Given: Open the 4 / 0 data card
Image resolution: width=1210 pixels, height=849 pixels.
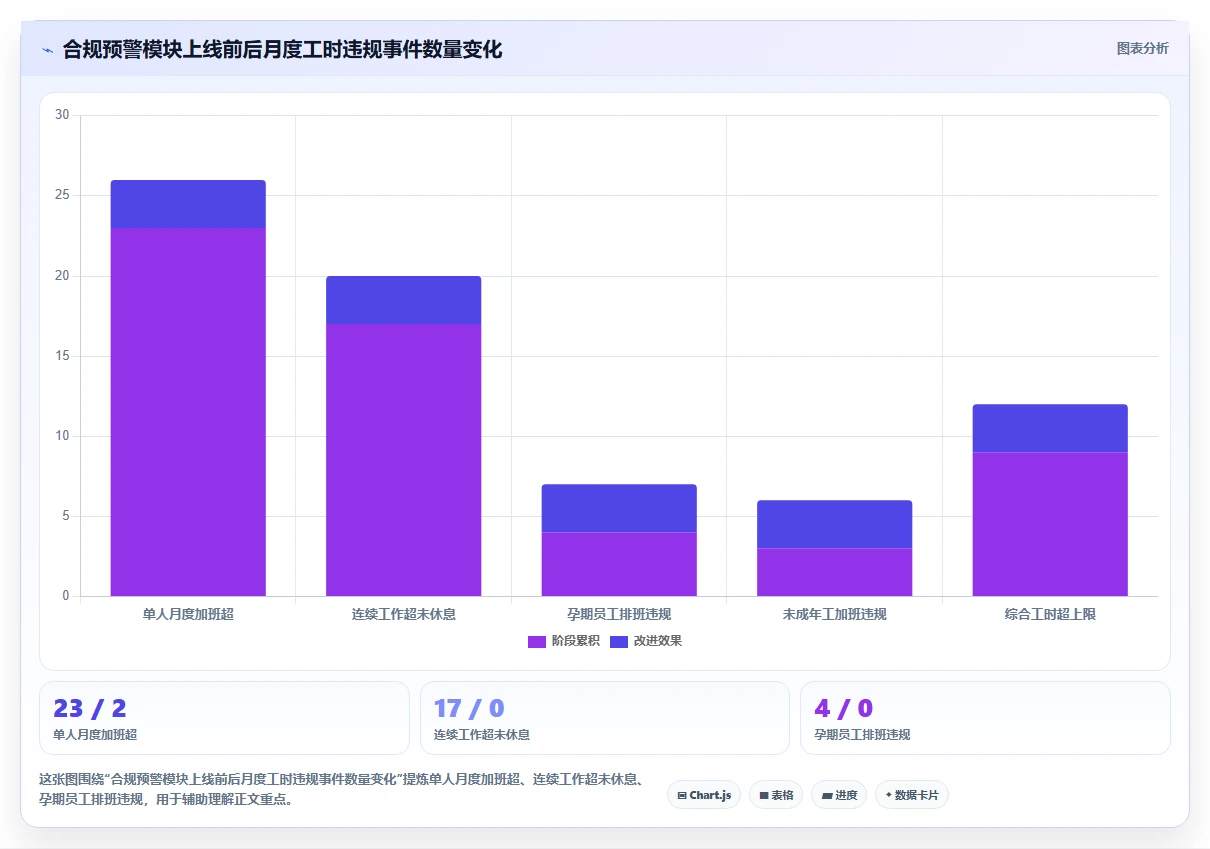Looking at the screenshot, I should click(985, 718).
